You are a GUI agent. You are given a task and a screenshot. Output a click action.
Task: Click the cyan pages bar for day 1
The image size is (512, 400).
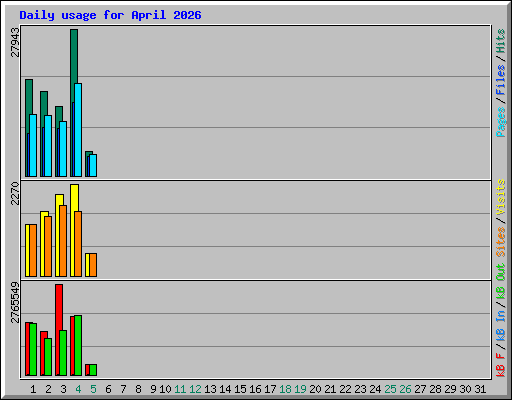point(33,145)
